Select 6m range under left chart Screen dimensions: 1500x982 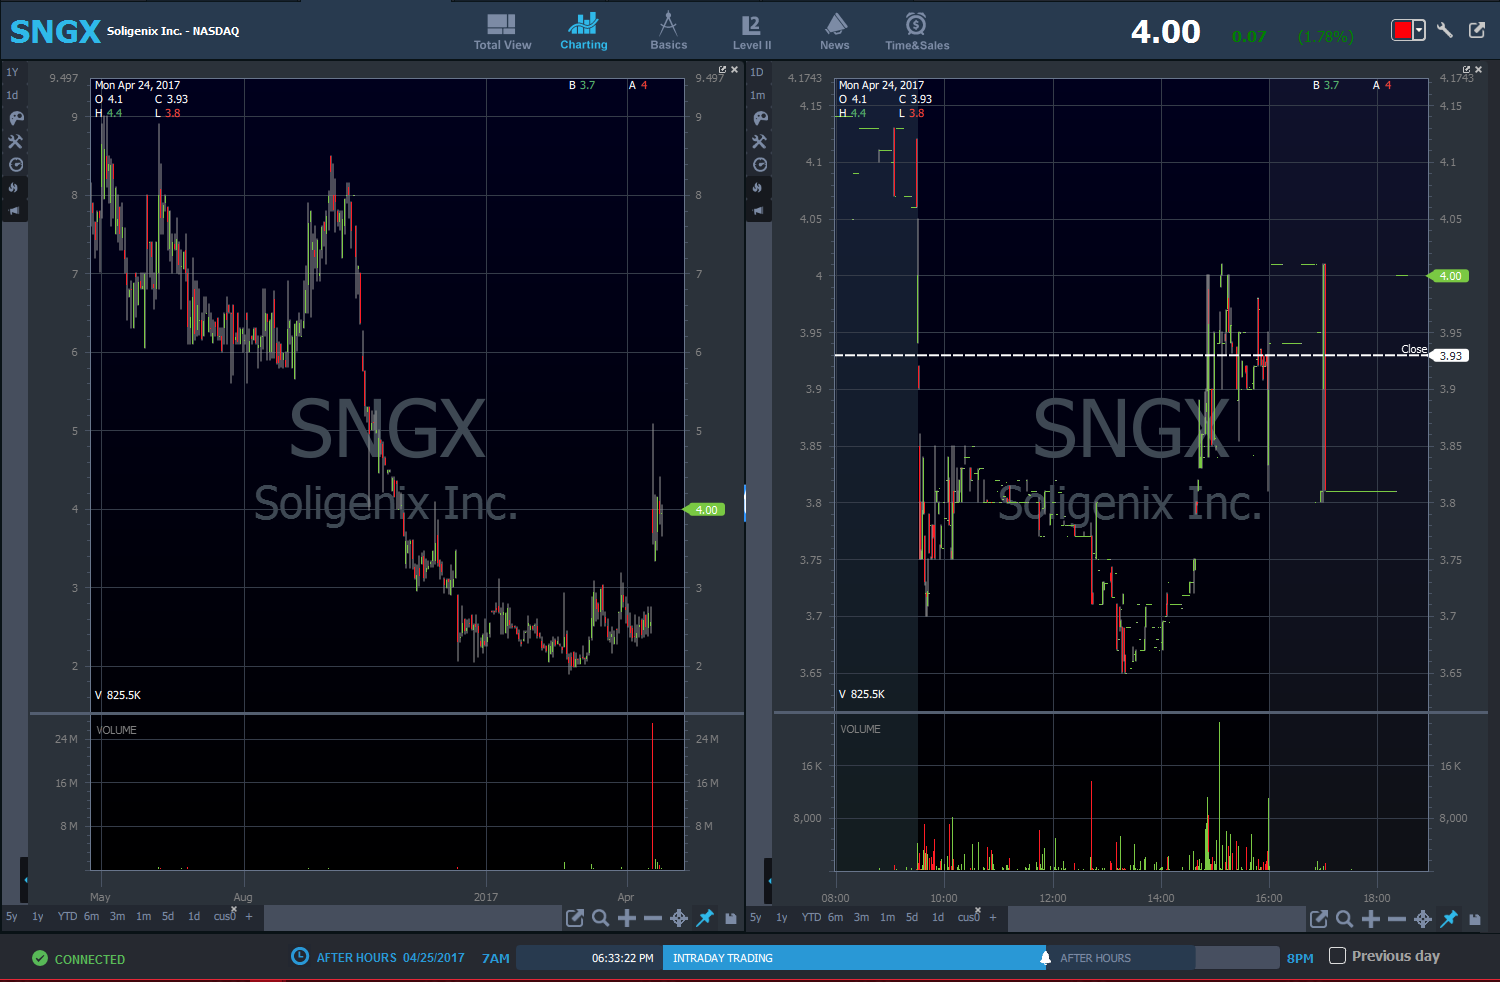[91, 917]
